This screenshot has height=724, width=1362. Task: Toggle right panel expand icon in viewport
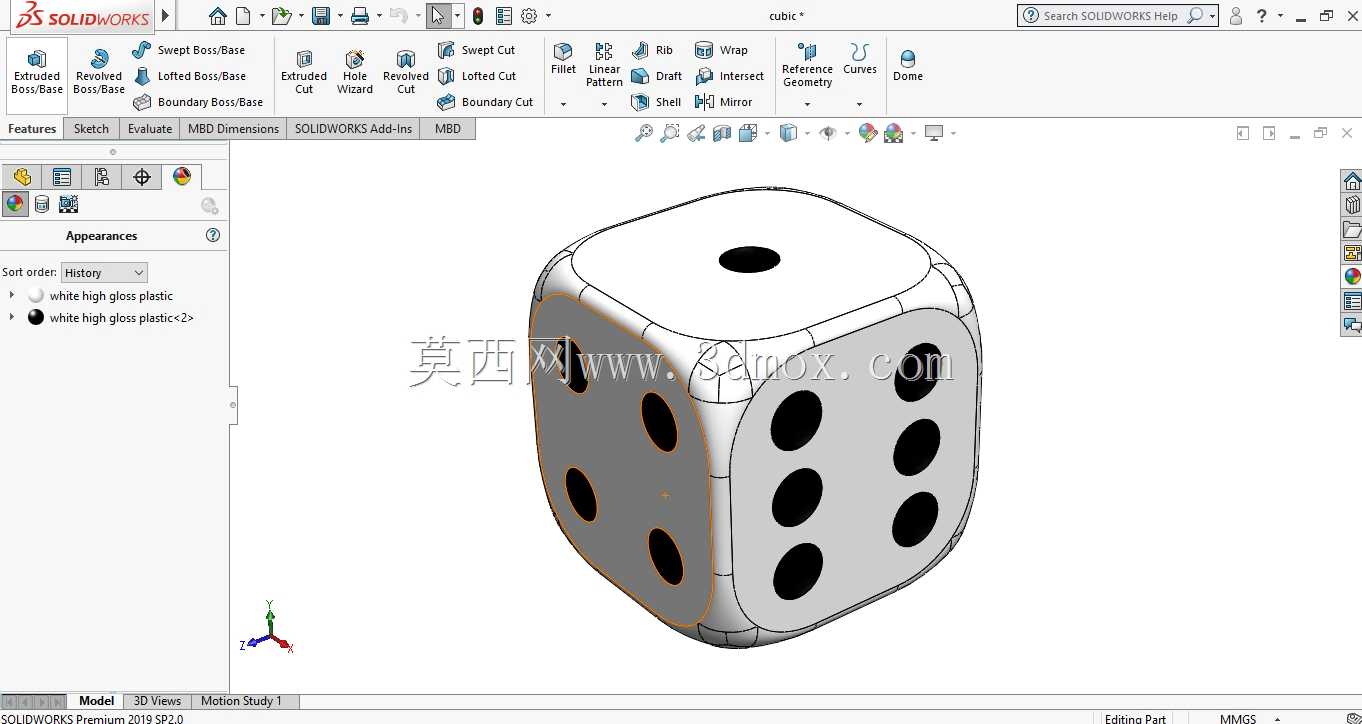(1269, 133)
